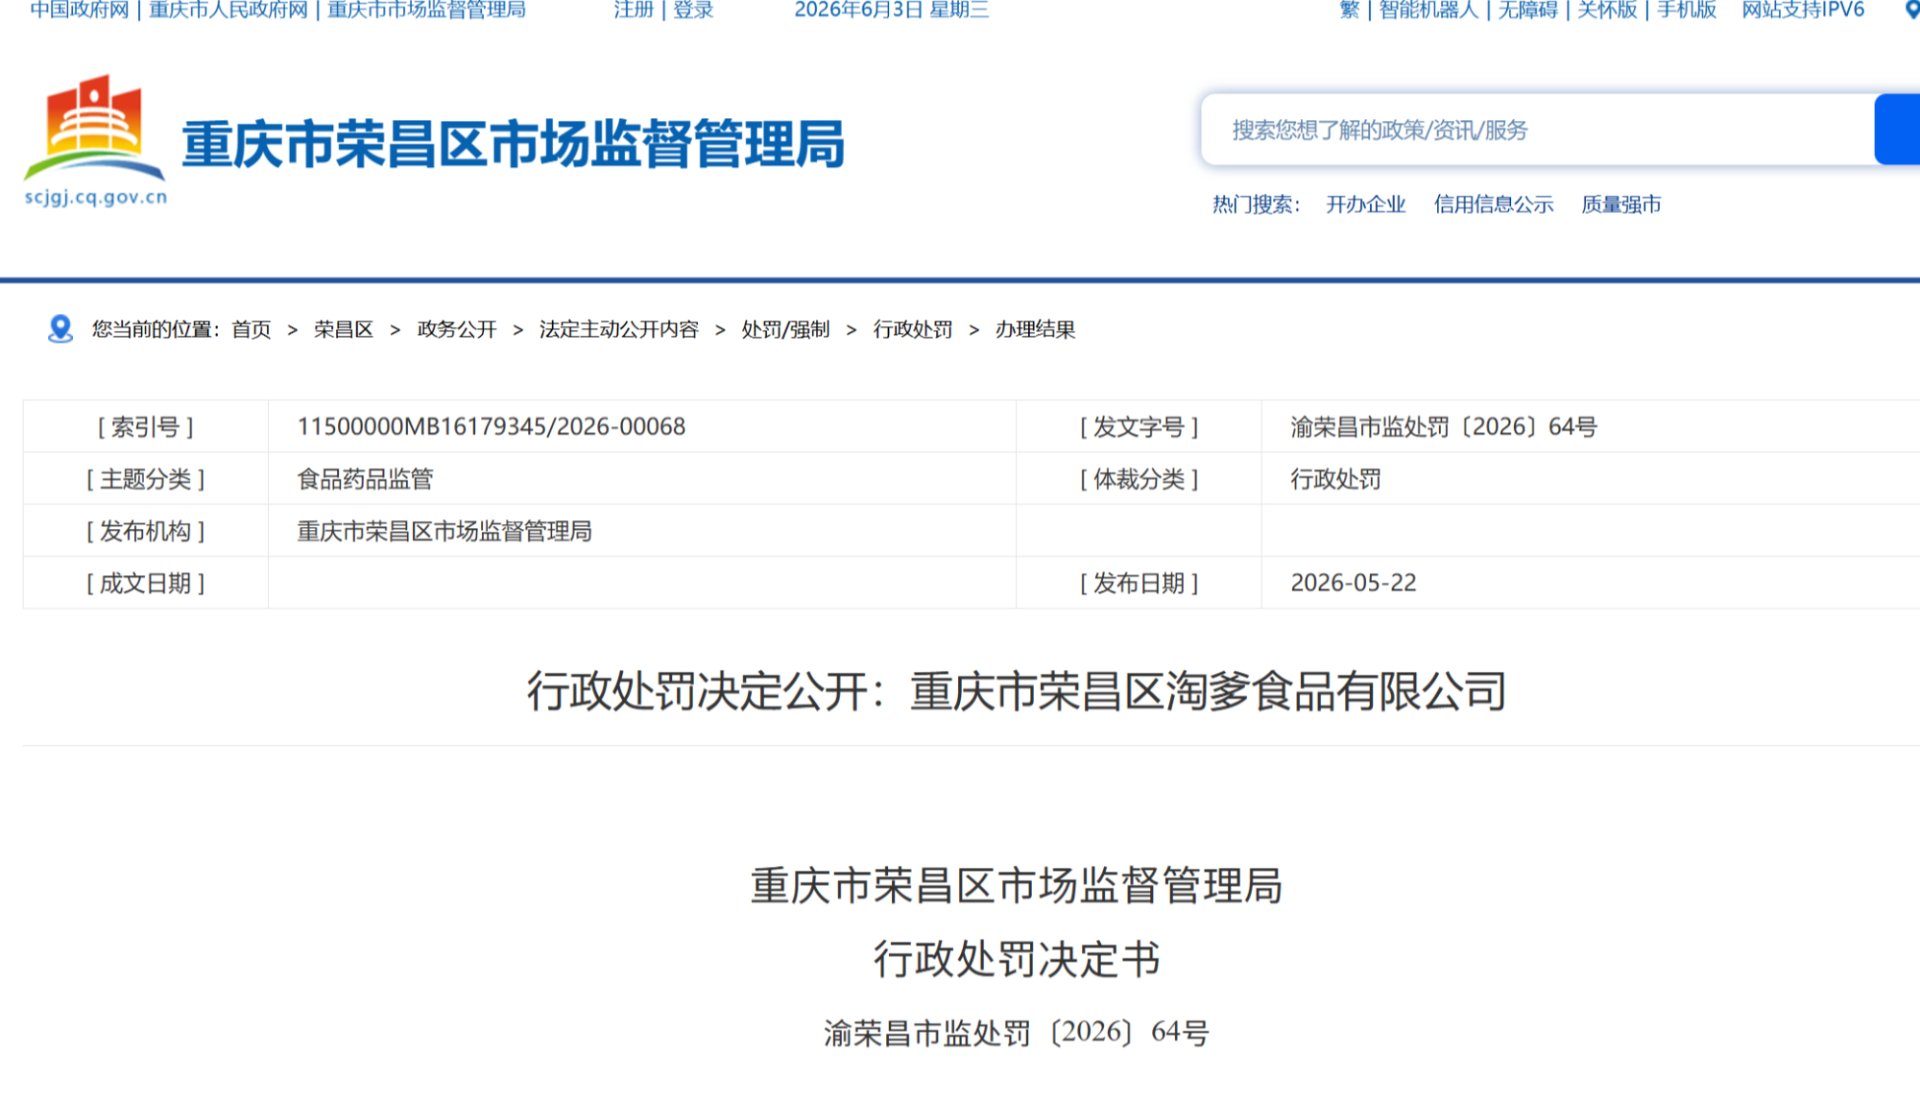
Task: Click document number 渝荣昌市监处罚〔2026〕64号 in table
Action: [1443, 427]
